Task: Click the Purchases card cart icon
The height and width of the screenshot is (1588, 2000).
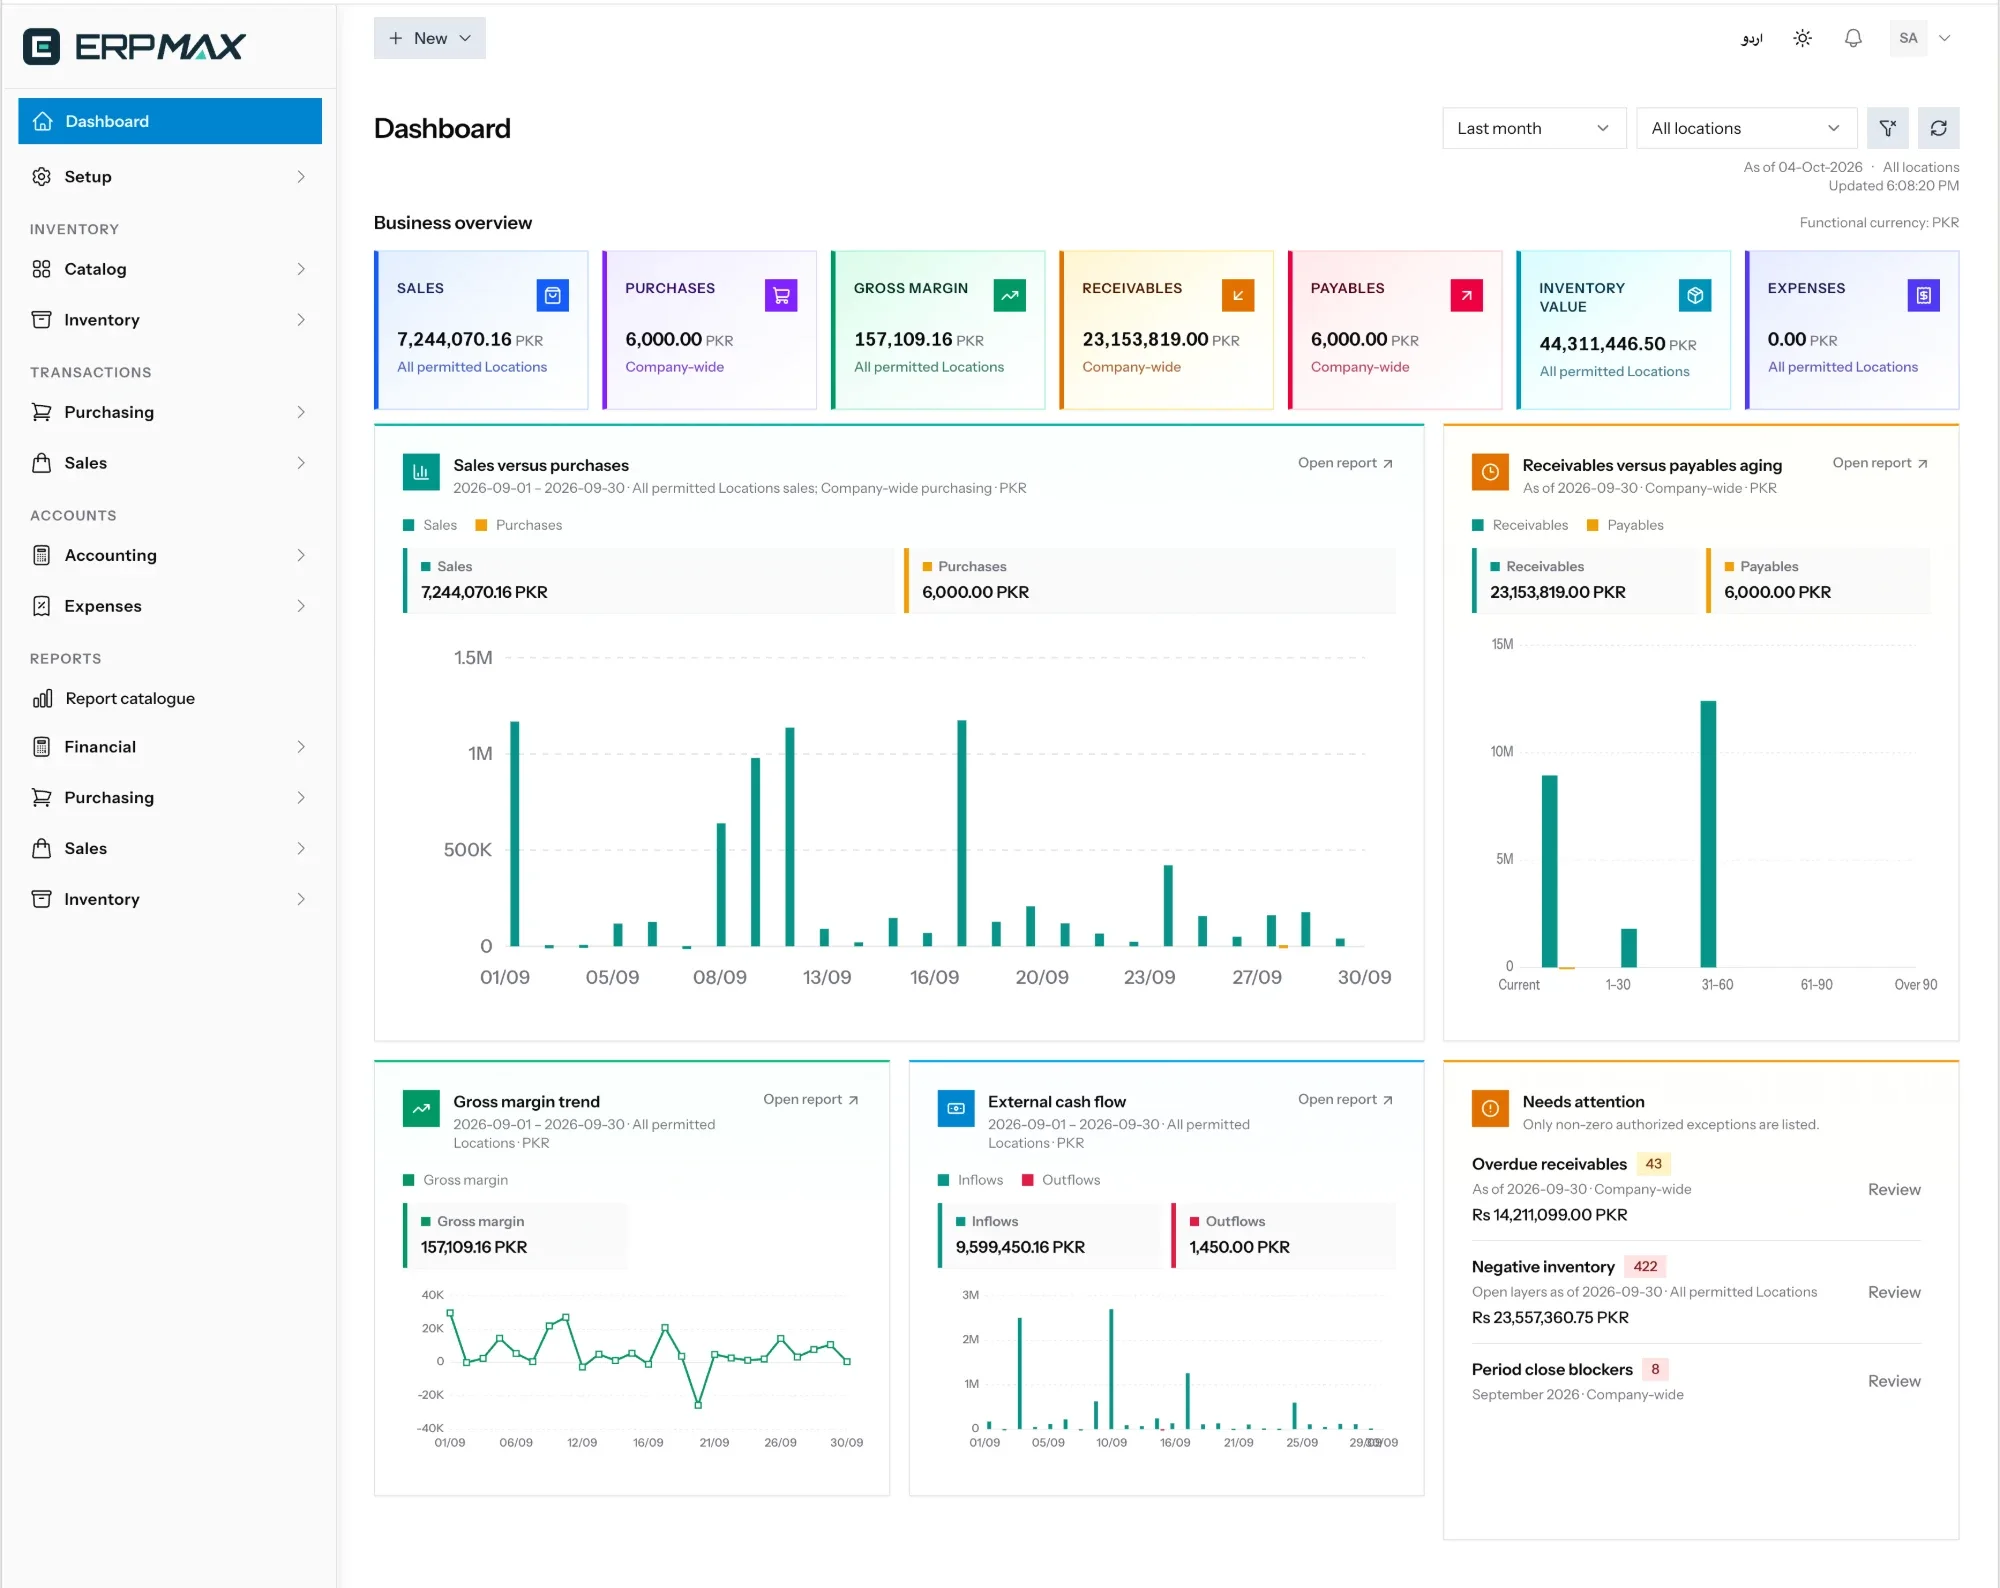Action: pos(781,295)
